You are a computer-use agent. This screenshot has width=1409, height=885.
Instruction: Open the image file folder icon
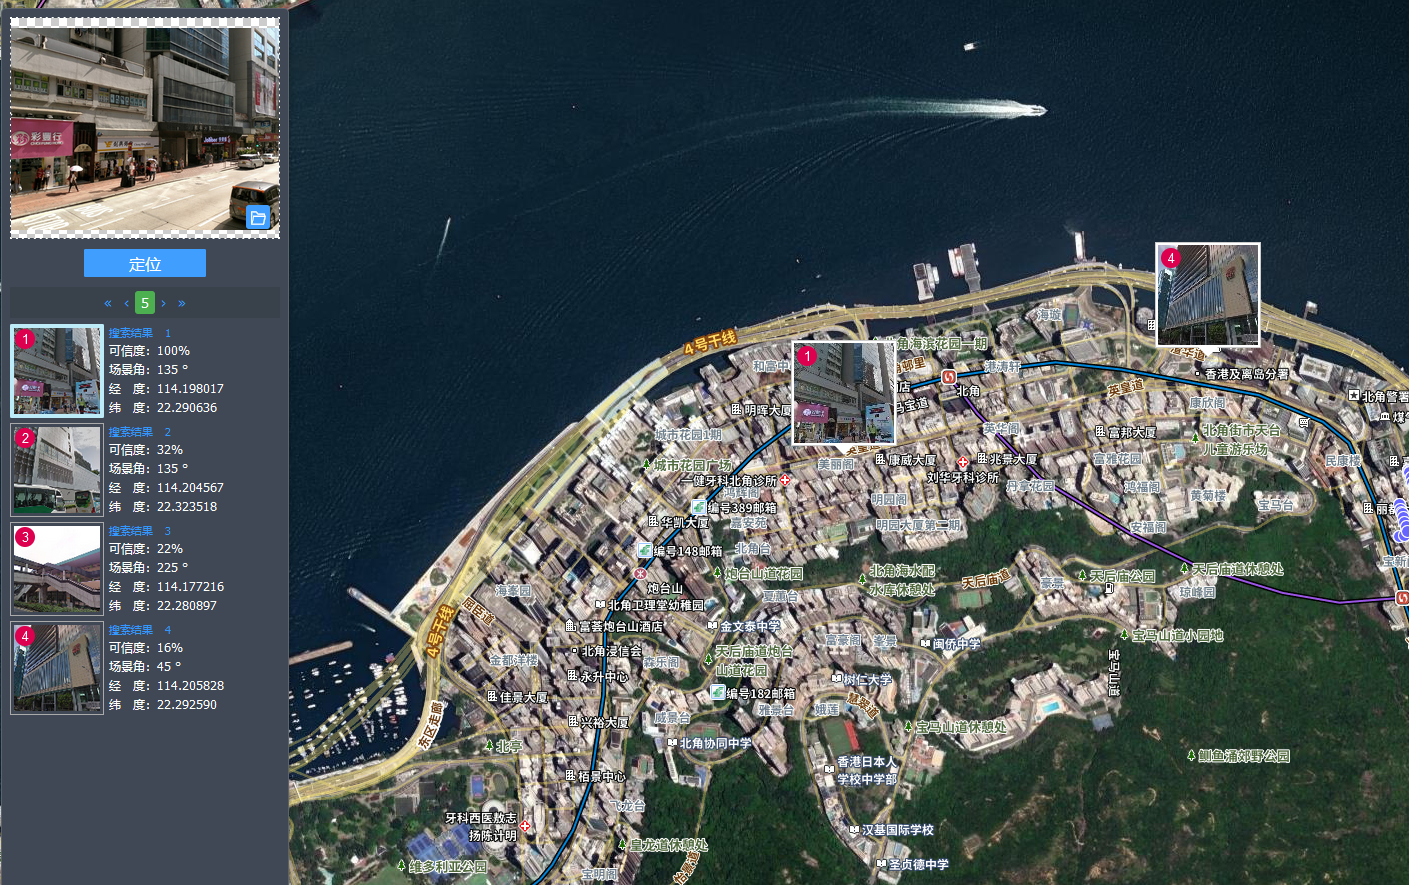(x=258, y=218)
